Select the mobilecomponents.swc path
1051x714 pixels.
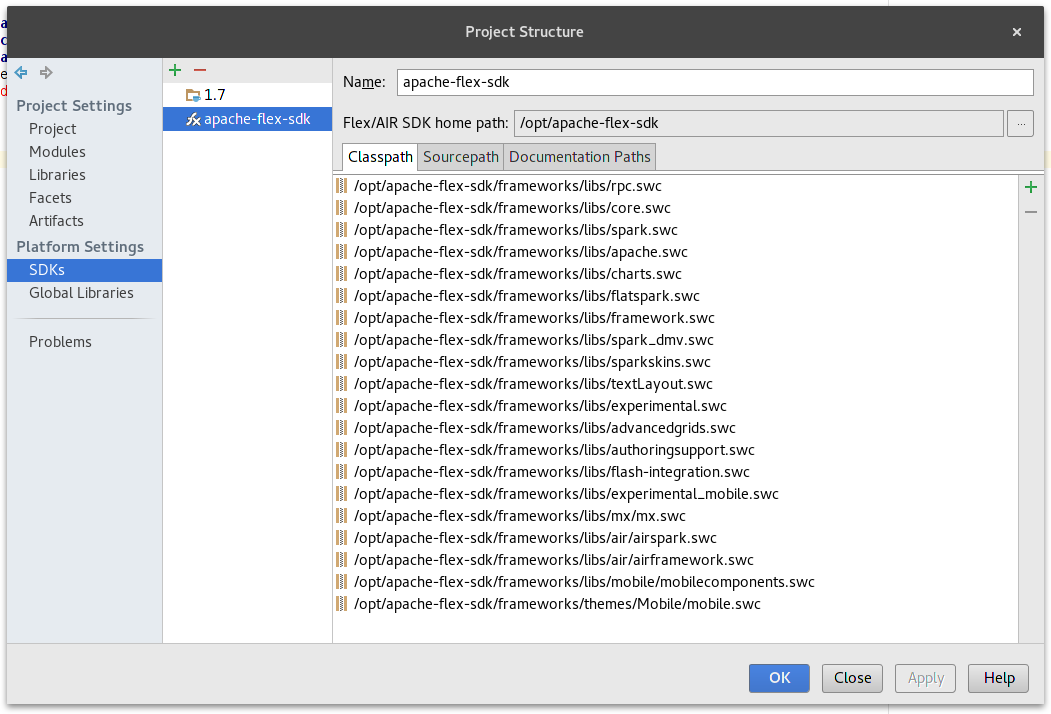pyautogui.click(x=584, y=582)
